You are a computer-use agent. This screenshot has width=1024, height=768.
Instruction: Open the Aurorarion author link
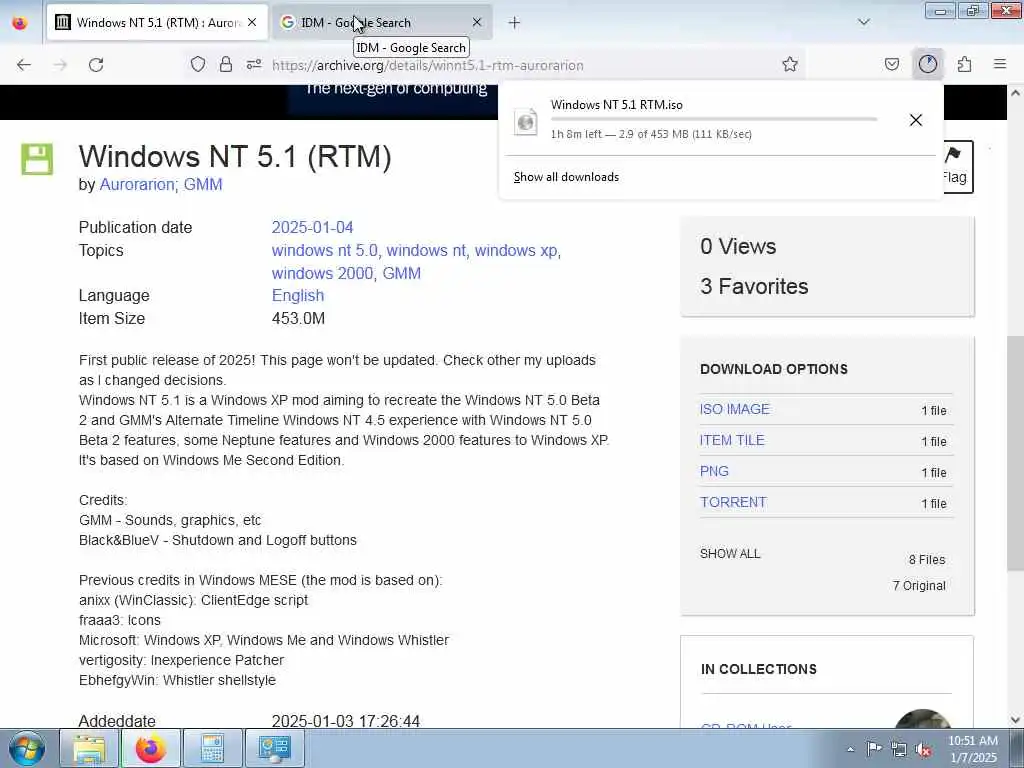[137, 184]
